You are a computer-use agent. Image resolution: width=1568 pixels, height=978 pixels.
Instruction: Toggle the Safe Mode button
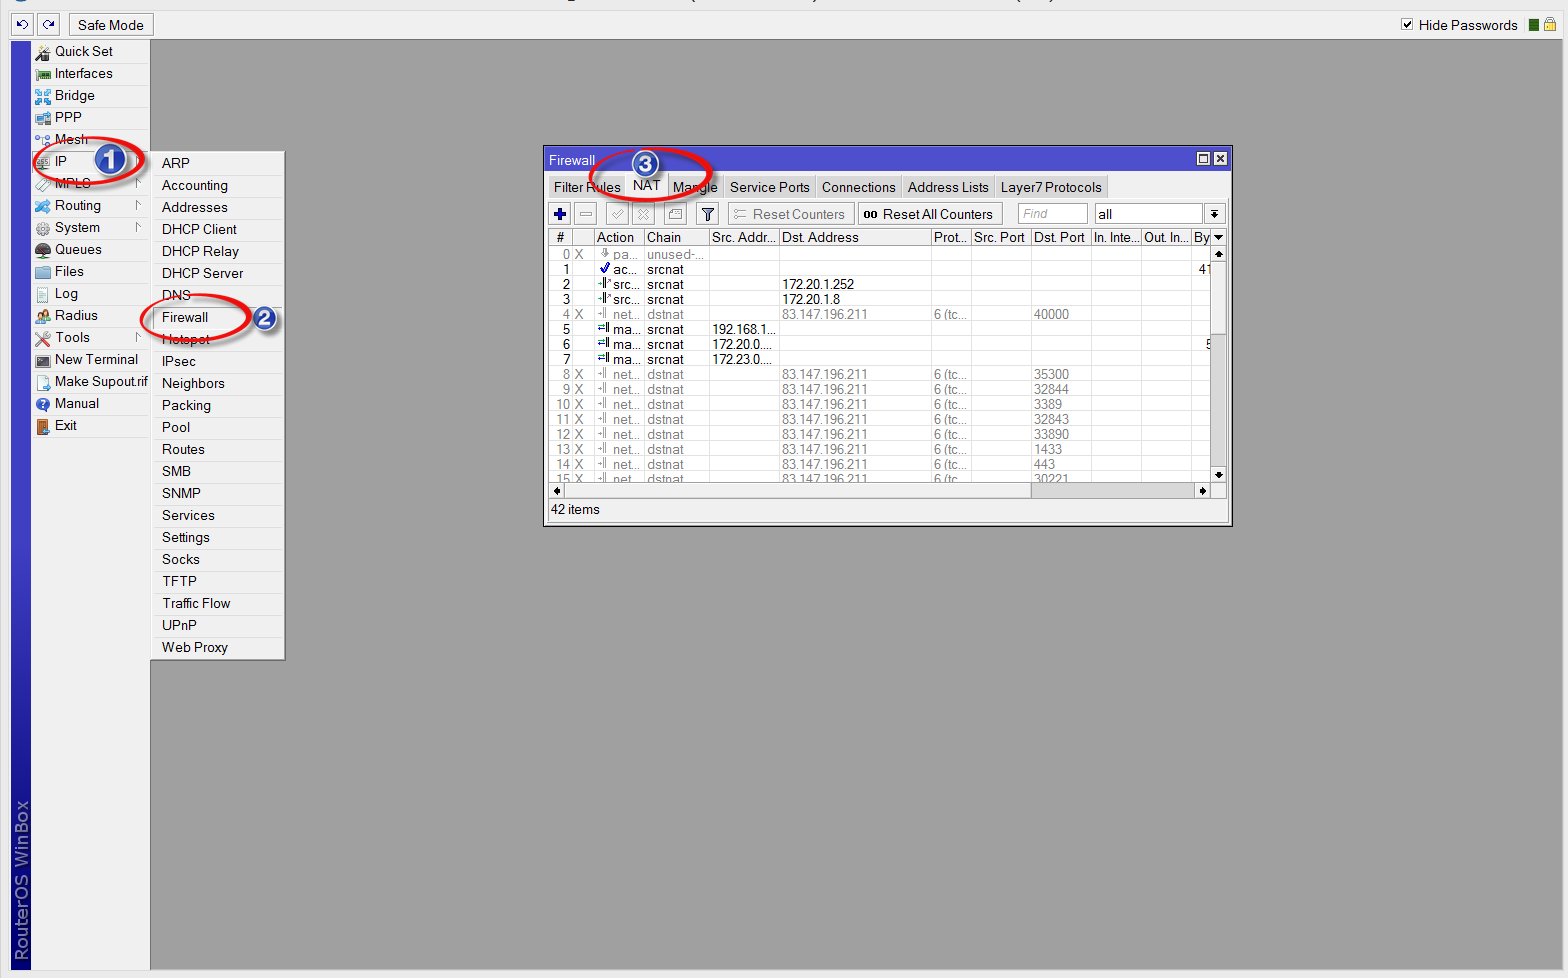pos(111,25)
